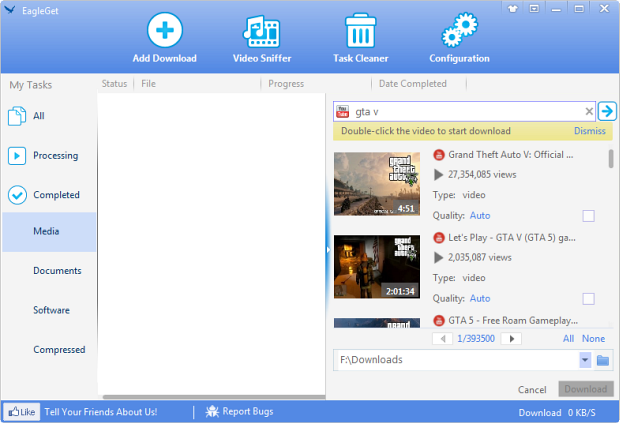Tick the checkbox for Grand Theft Auto V: Official
The height and width of the screenshot is (423, 620).
tap(588, 216)
